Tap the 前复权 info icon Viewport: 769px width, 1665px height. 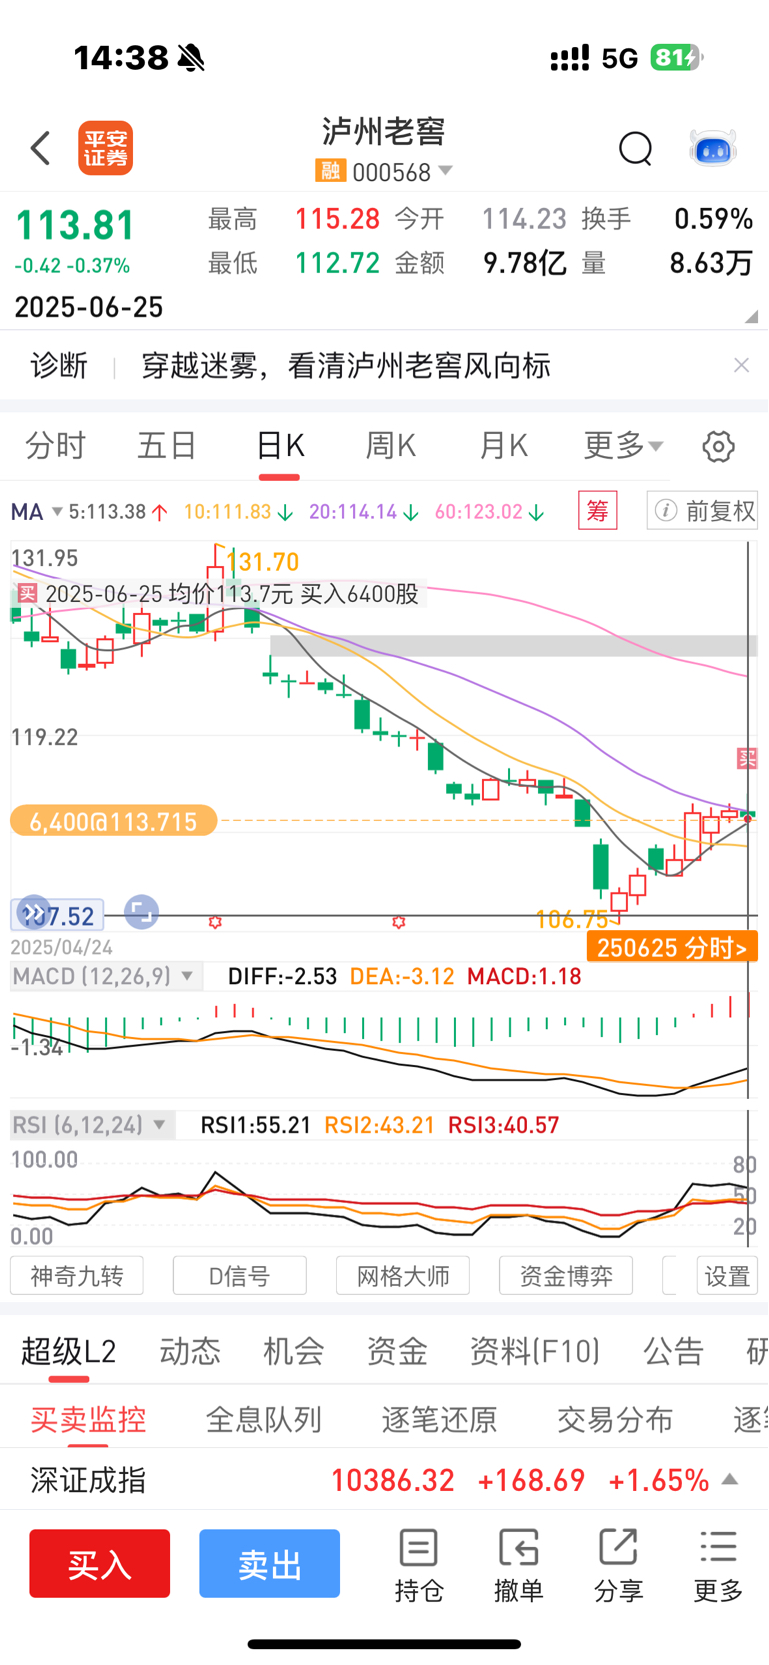[666, 511]
